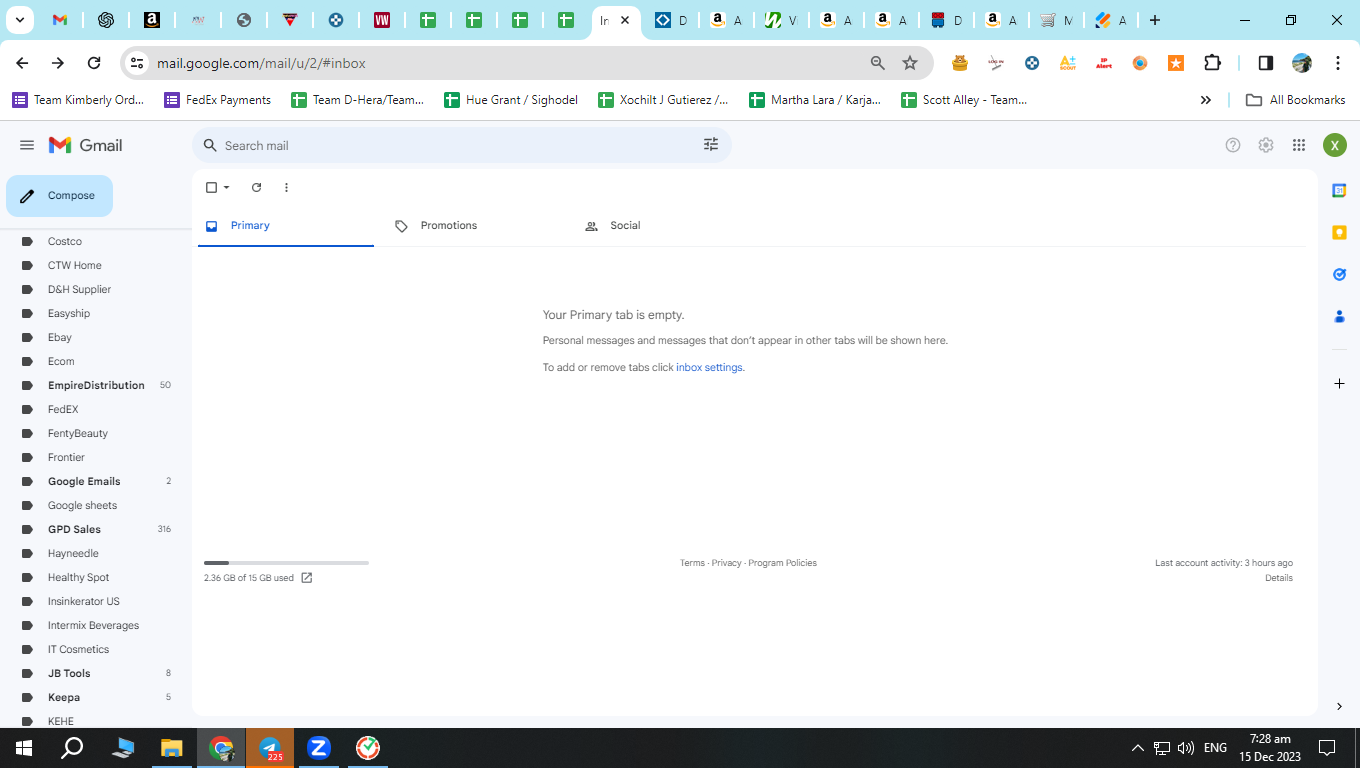Open the Privacy link

point(727,563)
